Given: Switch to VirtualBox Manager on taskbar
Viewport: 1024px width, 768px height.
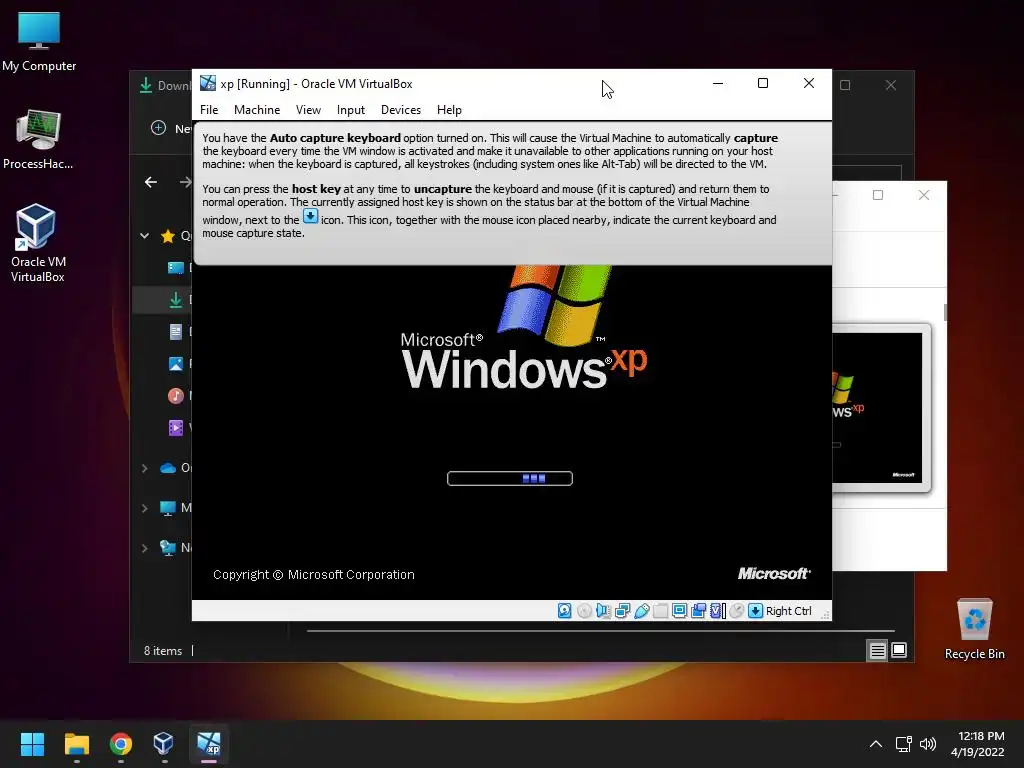Looking at the screenshot, I should pos(163,744).
